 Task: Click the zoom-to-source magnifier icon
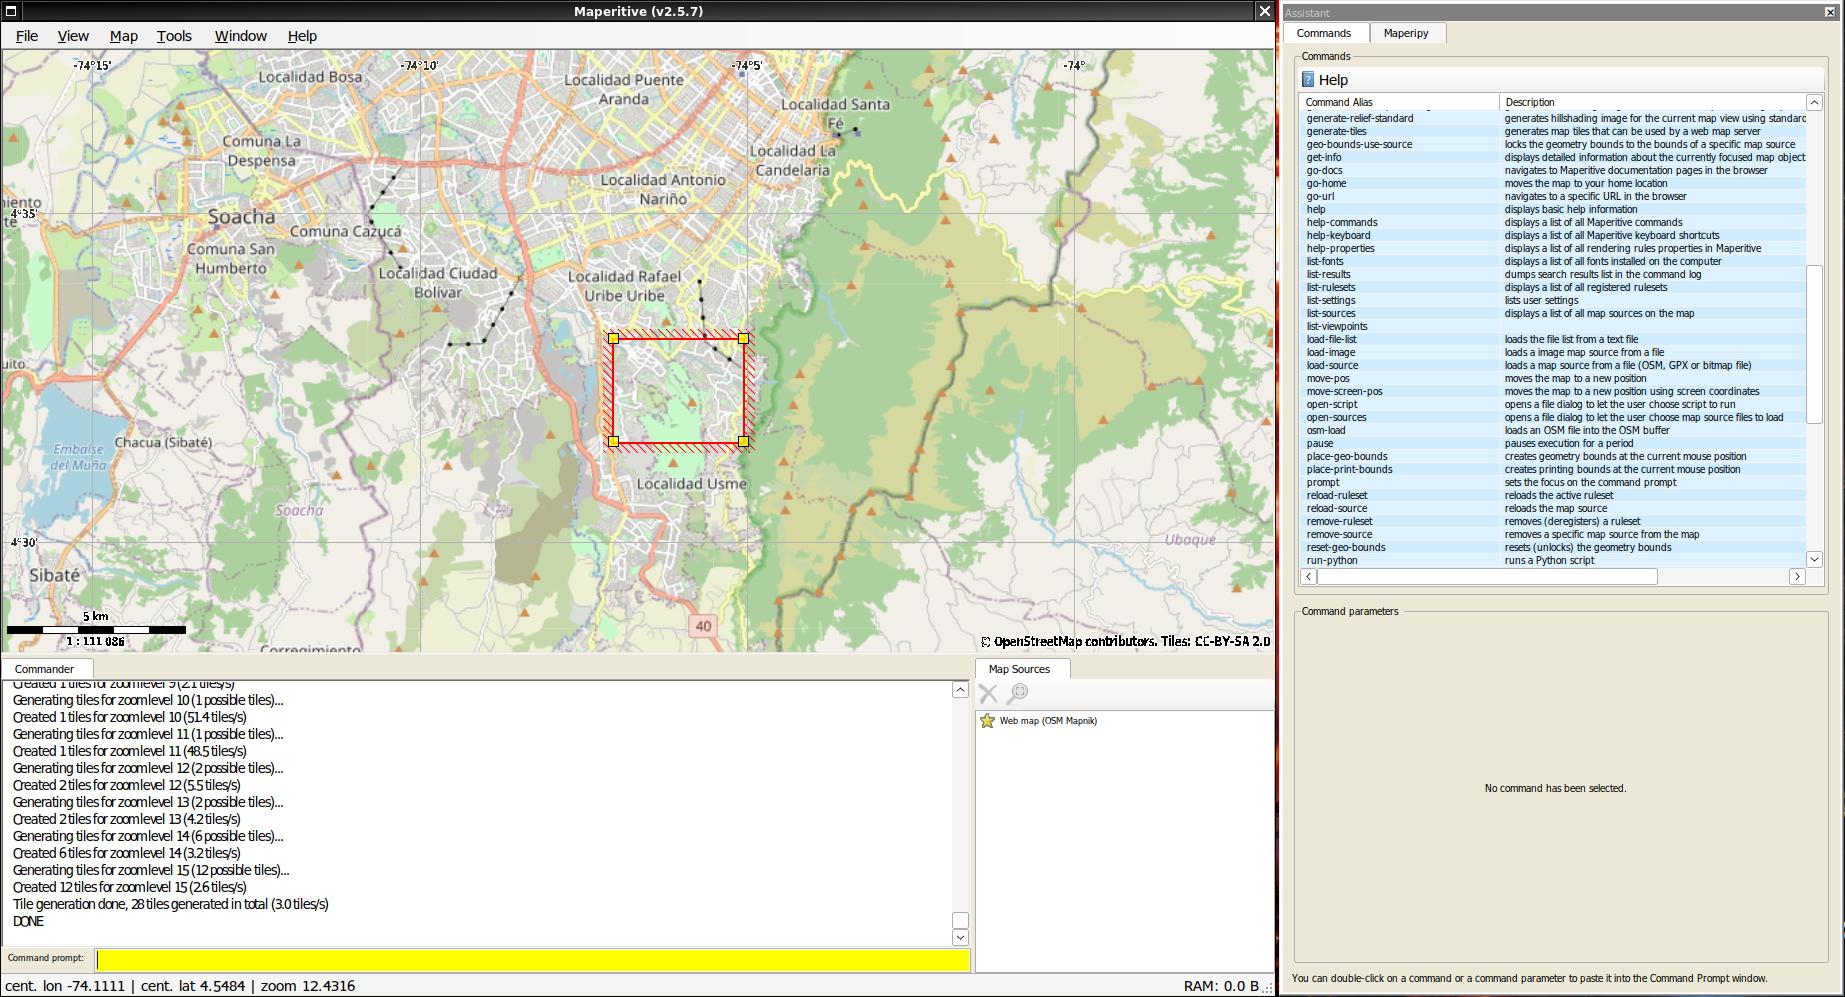pyautogui.click(x=1018, y=693)
